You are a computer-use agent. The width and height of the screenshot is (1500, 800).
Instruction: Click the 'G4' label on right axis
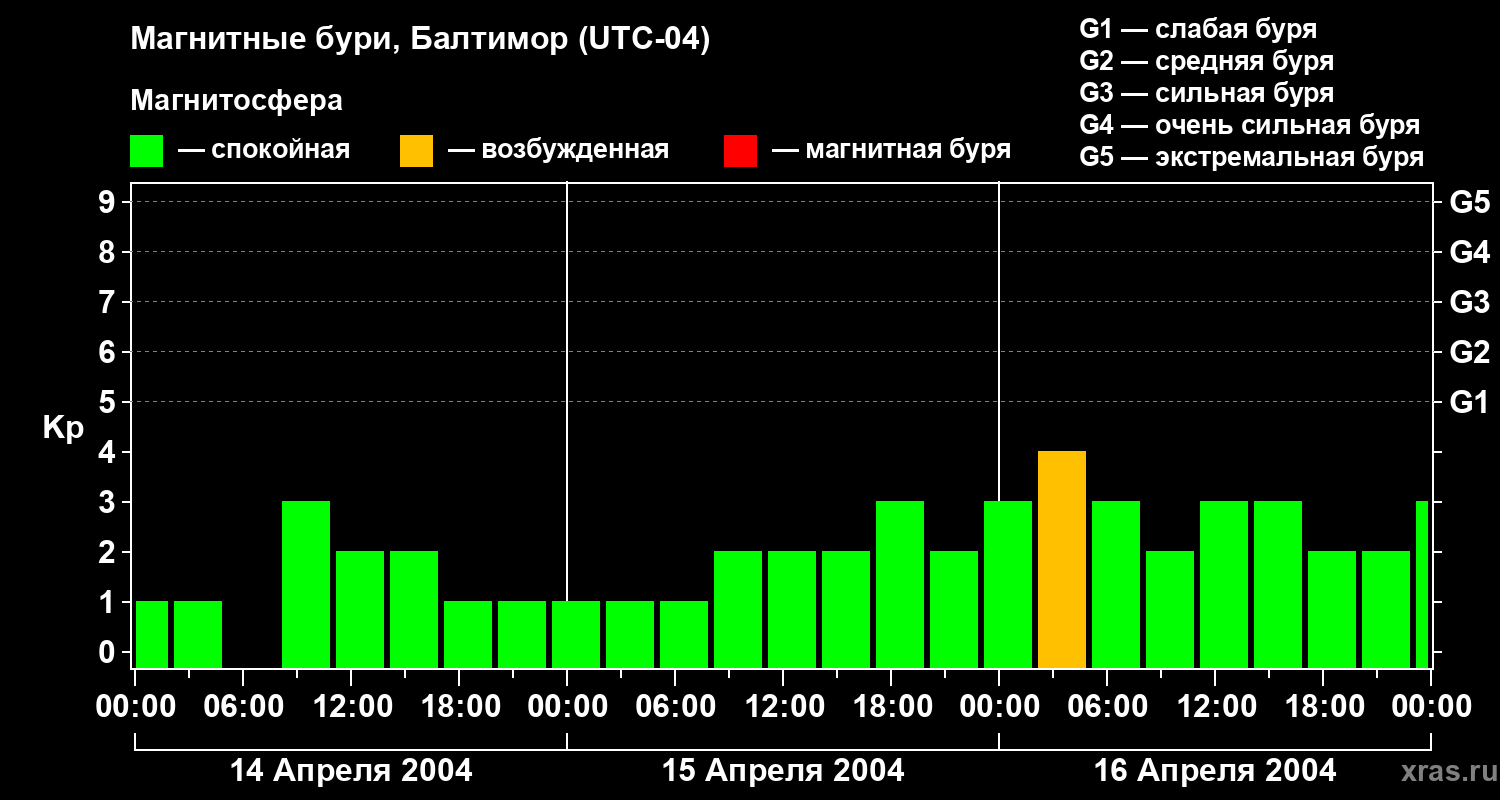pos(1469,253)
